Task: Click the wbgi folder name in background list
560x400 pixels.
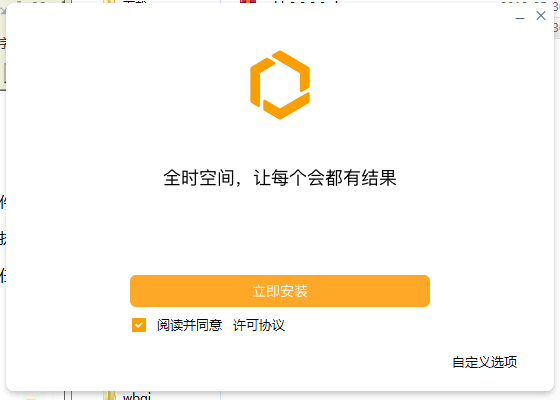Action: (137, 396)
